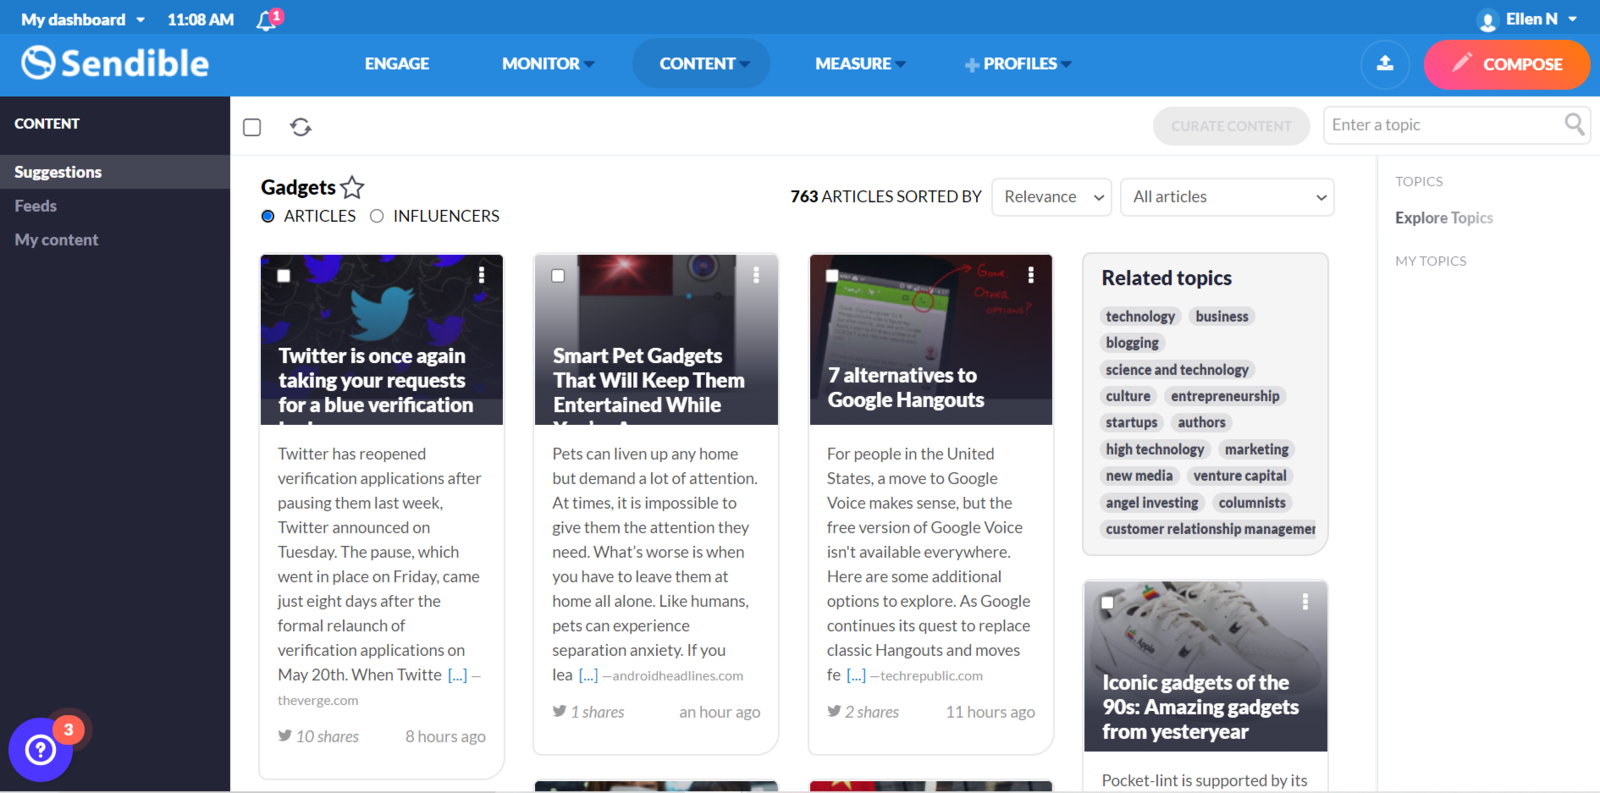Click the topic search magnifier icon
Screen dimensions: 1600x793
pyautogui.click(x=1574, y=125)
